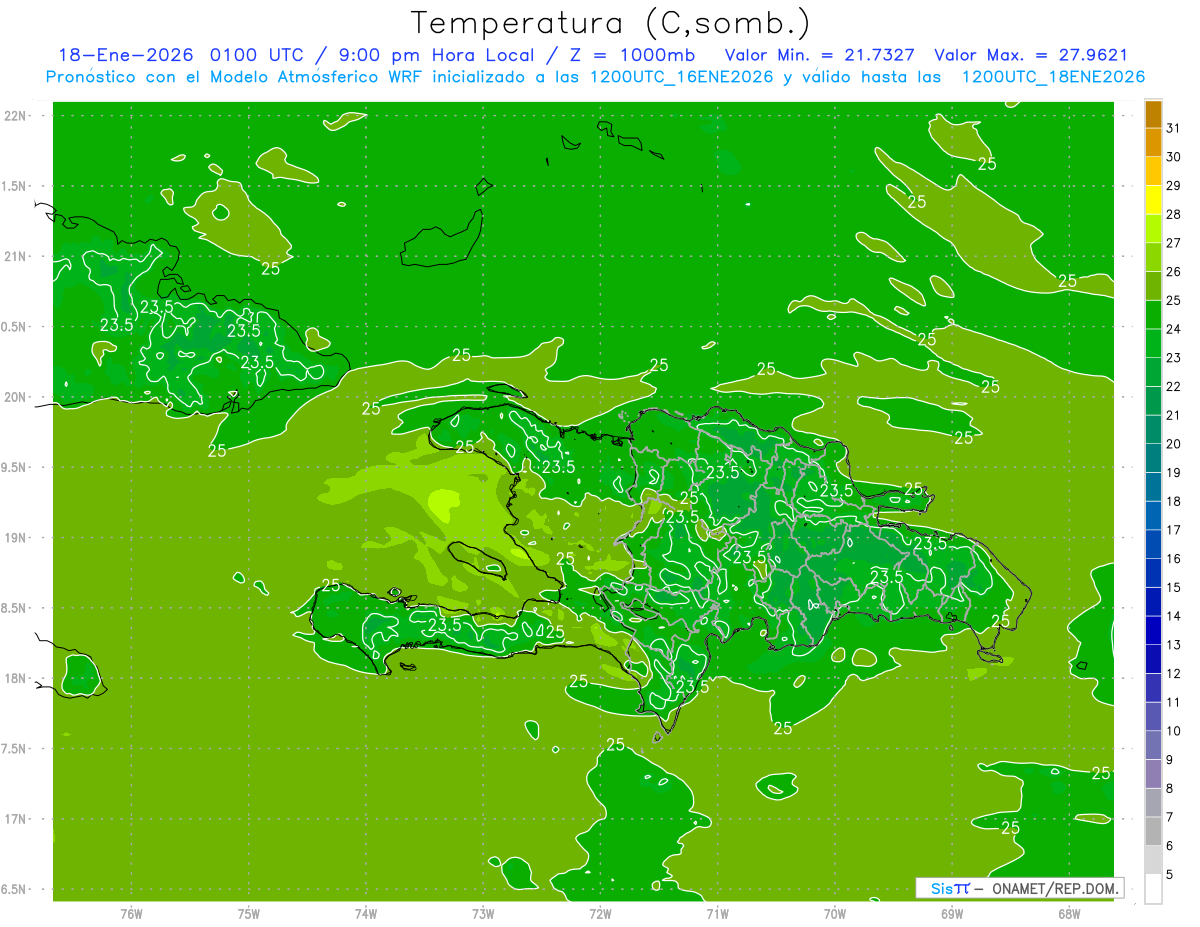Click the title "Temperatura (C,somb.)"
Image resolution: width=1200 pixels, height=927 pixels.
pos(611,23)
